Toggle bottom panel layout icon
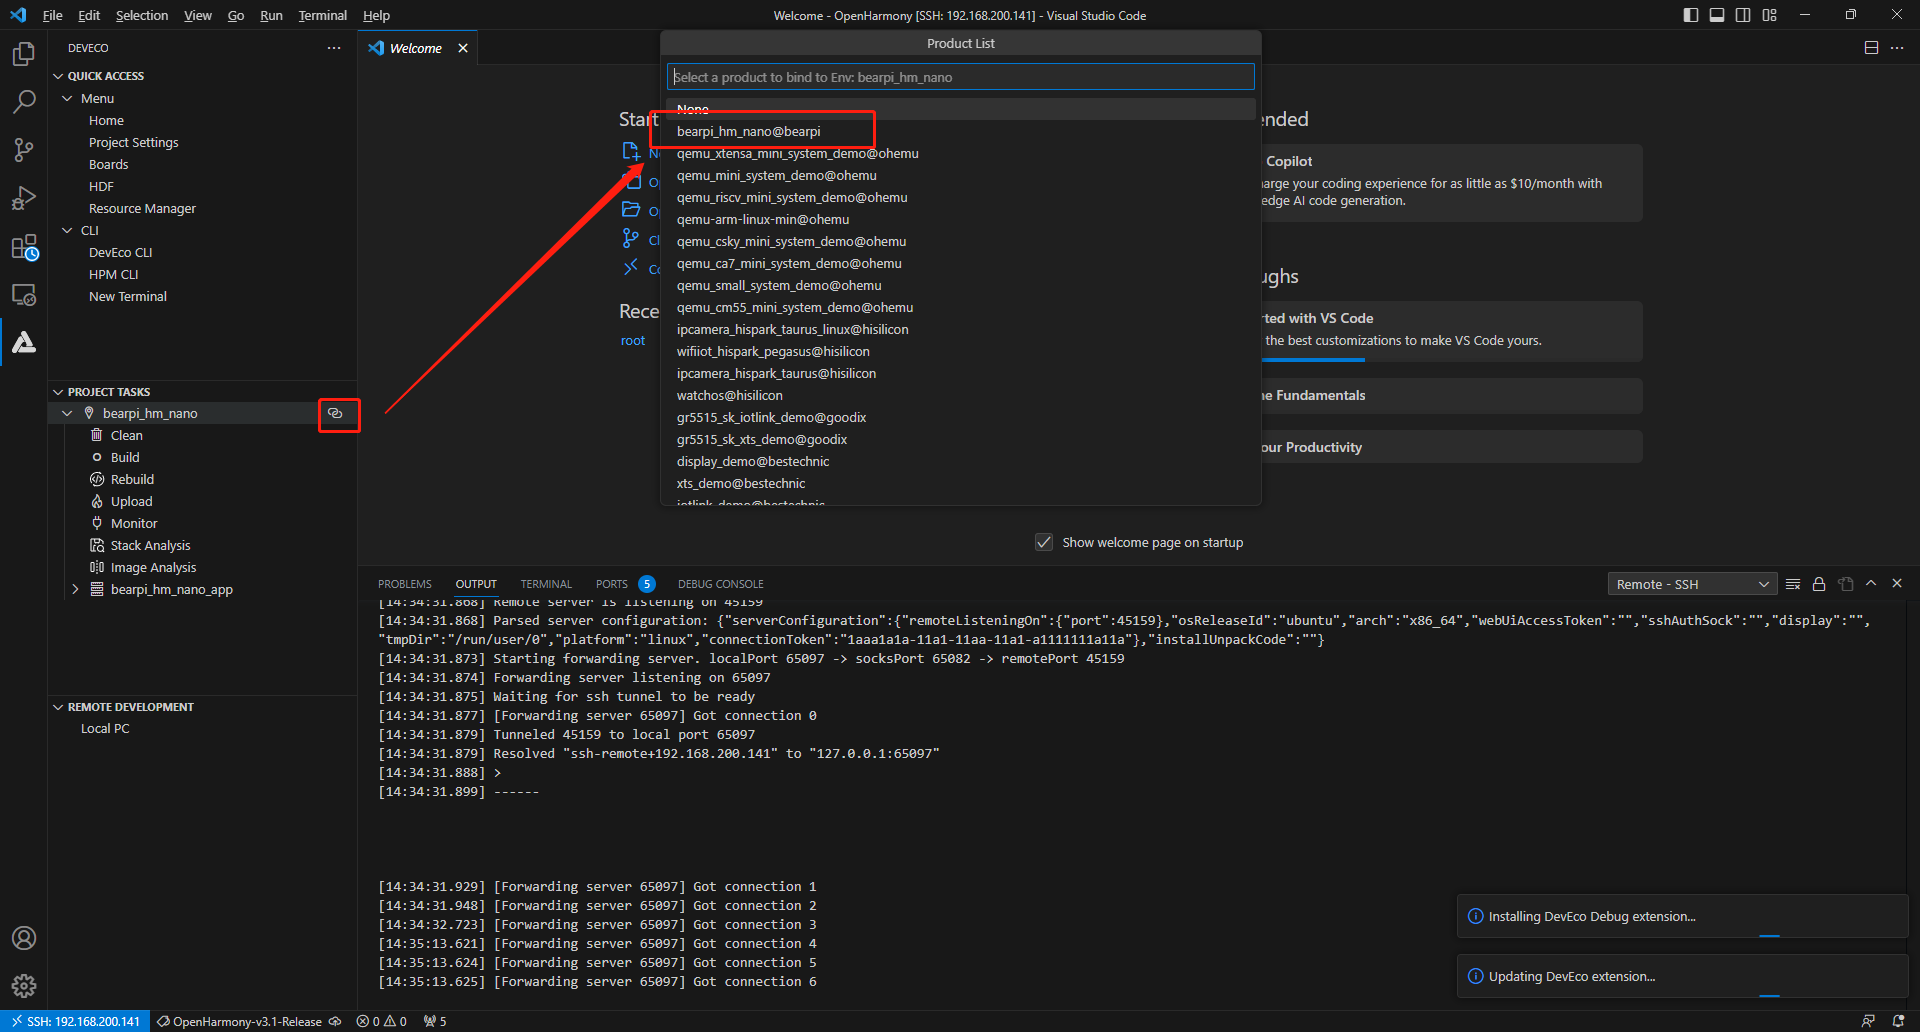This screenshot has width=1920, height=1032. 1717,15
